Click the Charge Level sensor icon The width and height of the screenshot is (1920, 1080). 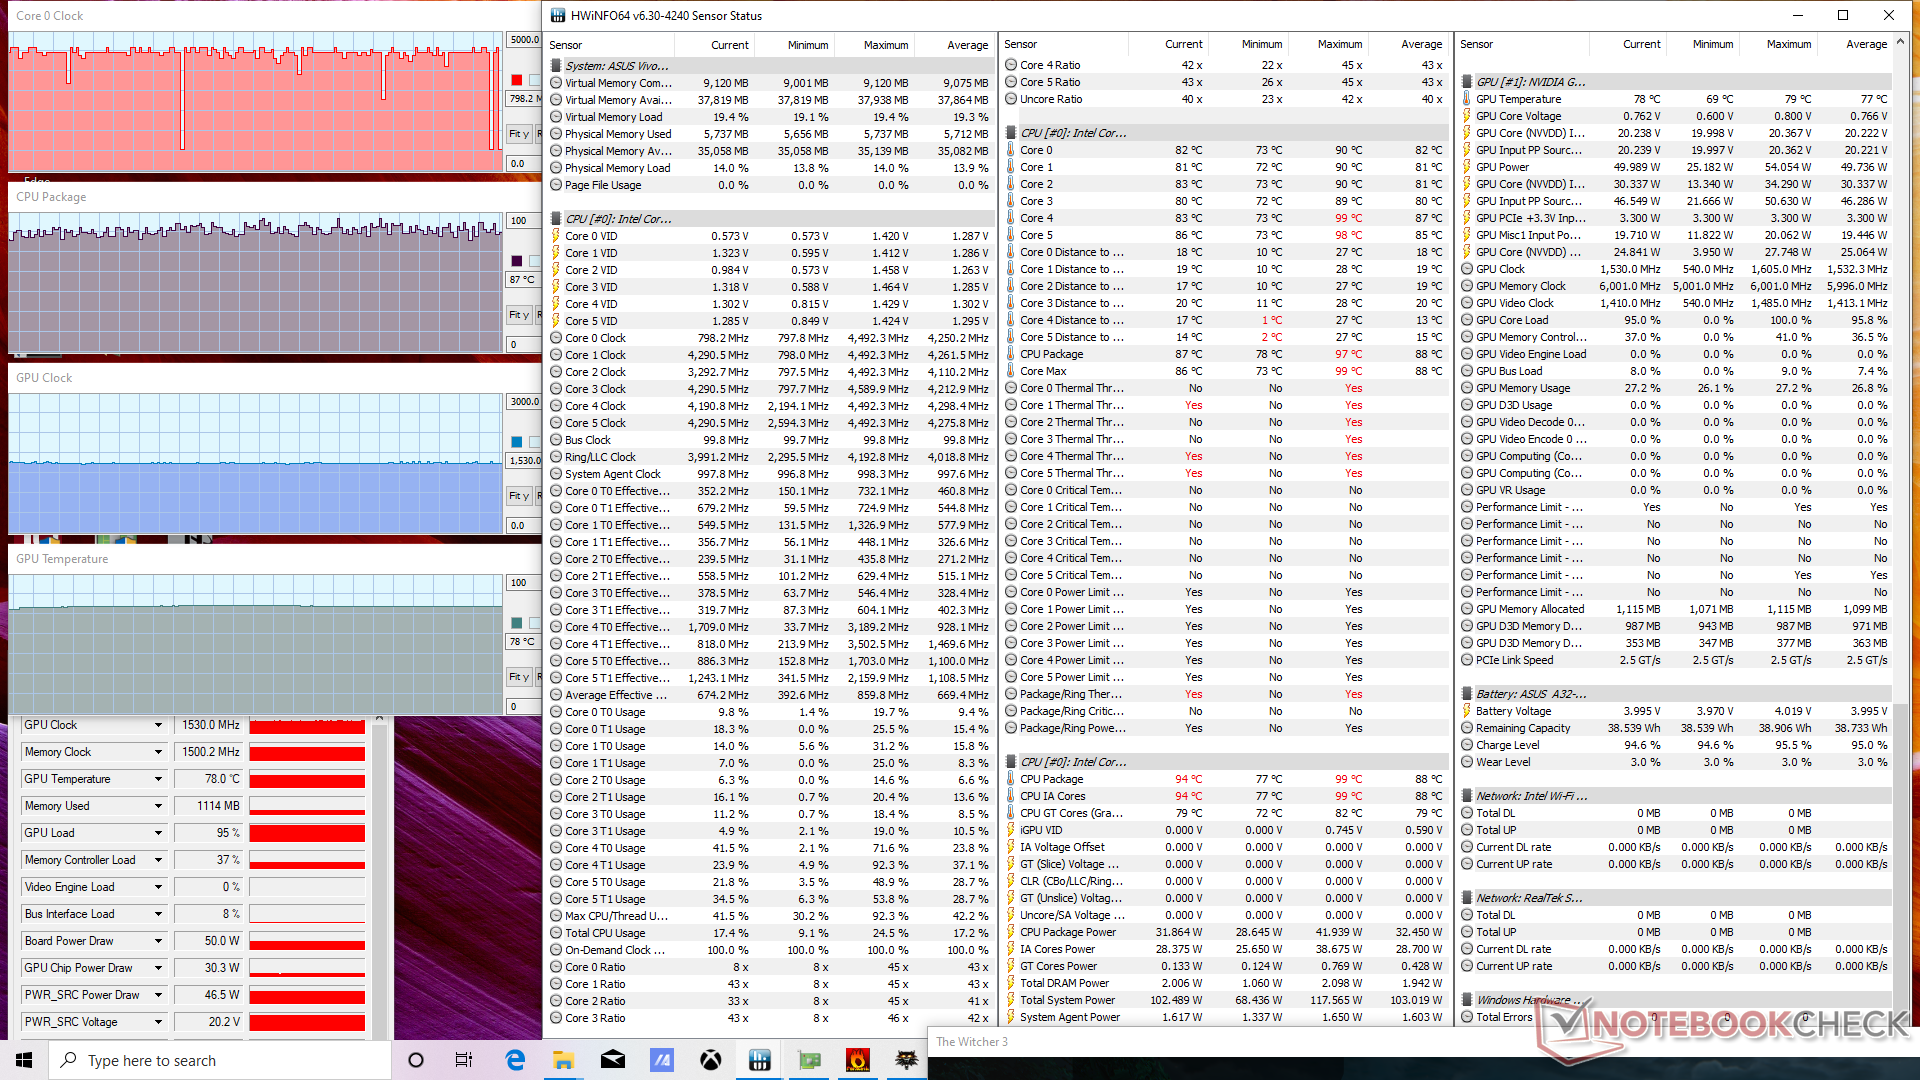click(x=1467, y=745)
